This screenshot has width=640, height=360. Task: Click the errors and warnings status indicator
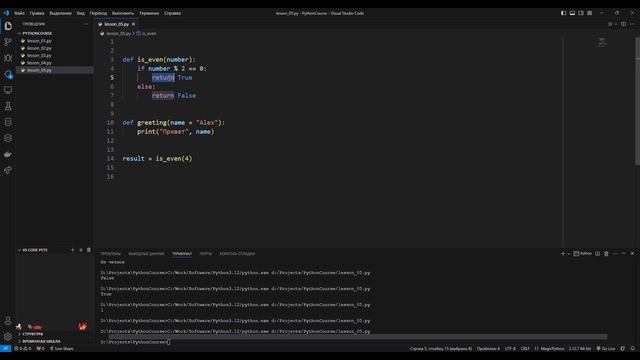click(23, 349)
